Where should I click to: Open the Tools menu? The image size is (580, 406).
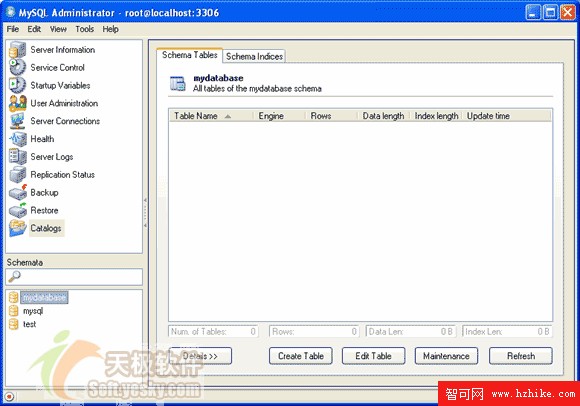pos(84,29)
